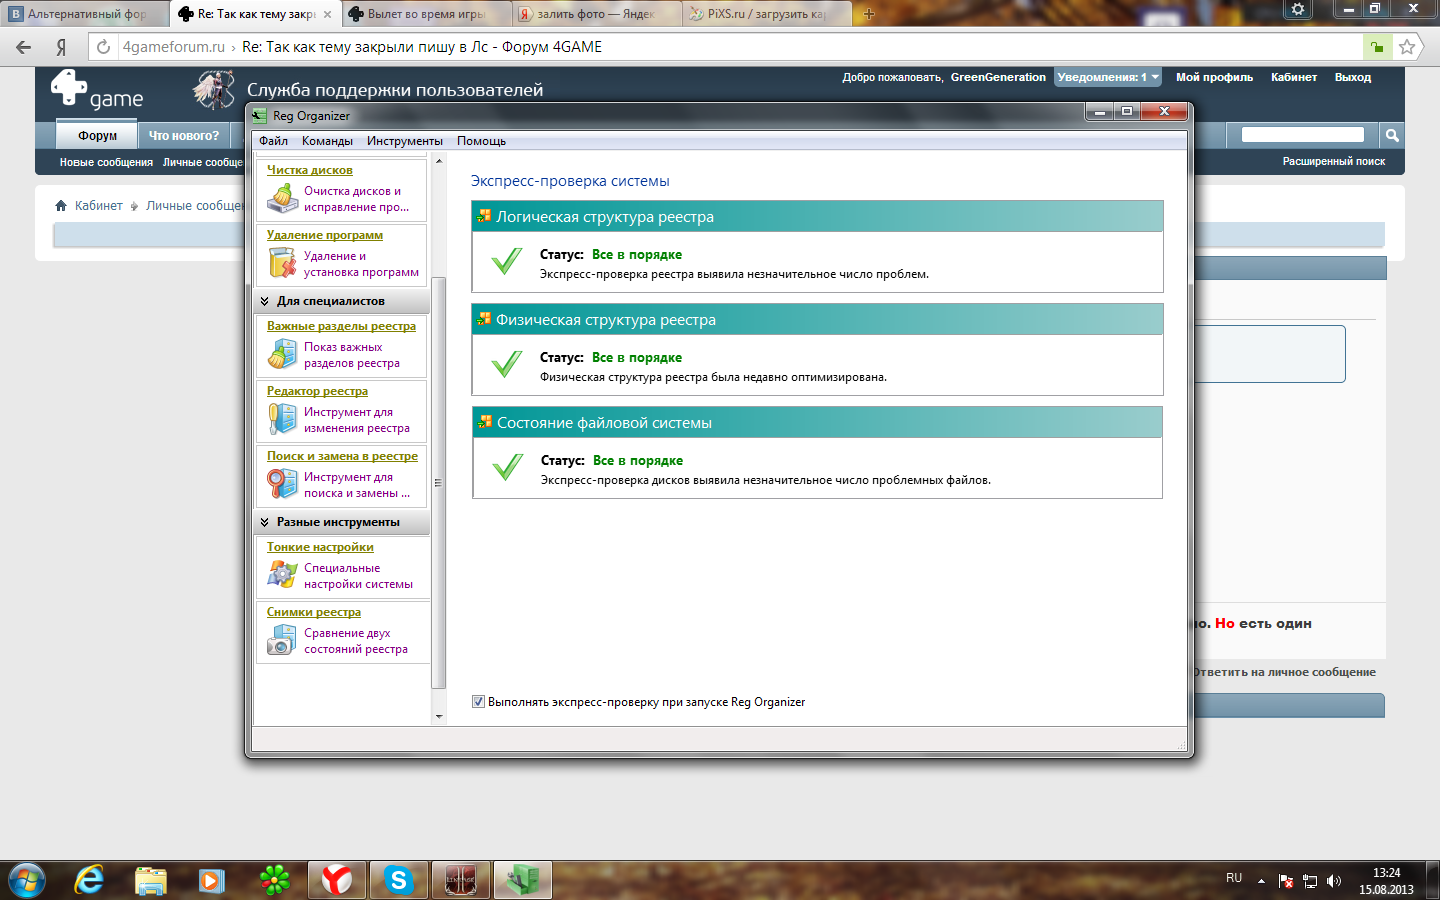Click the Чистка дисков link

pos(310,170)
